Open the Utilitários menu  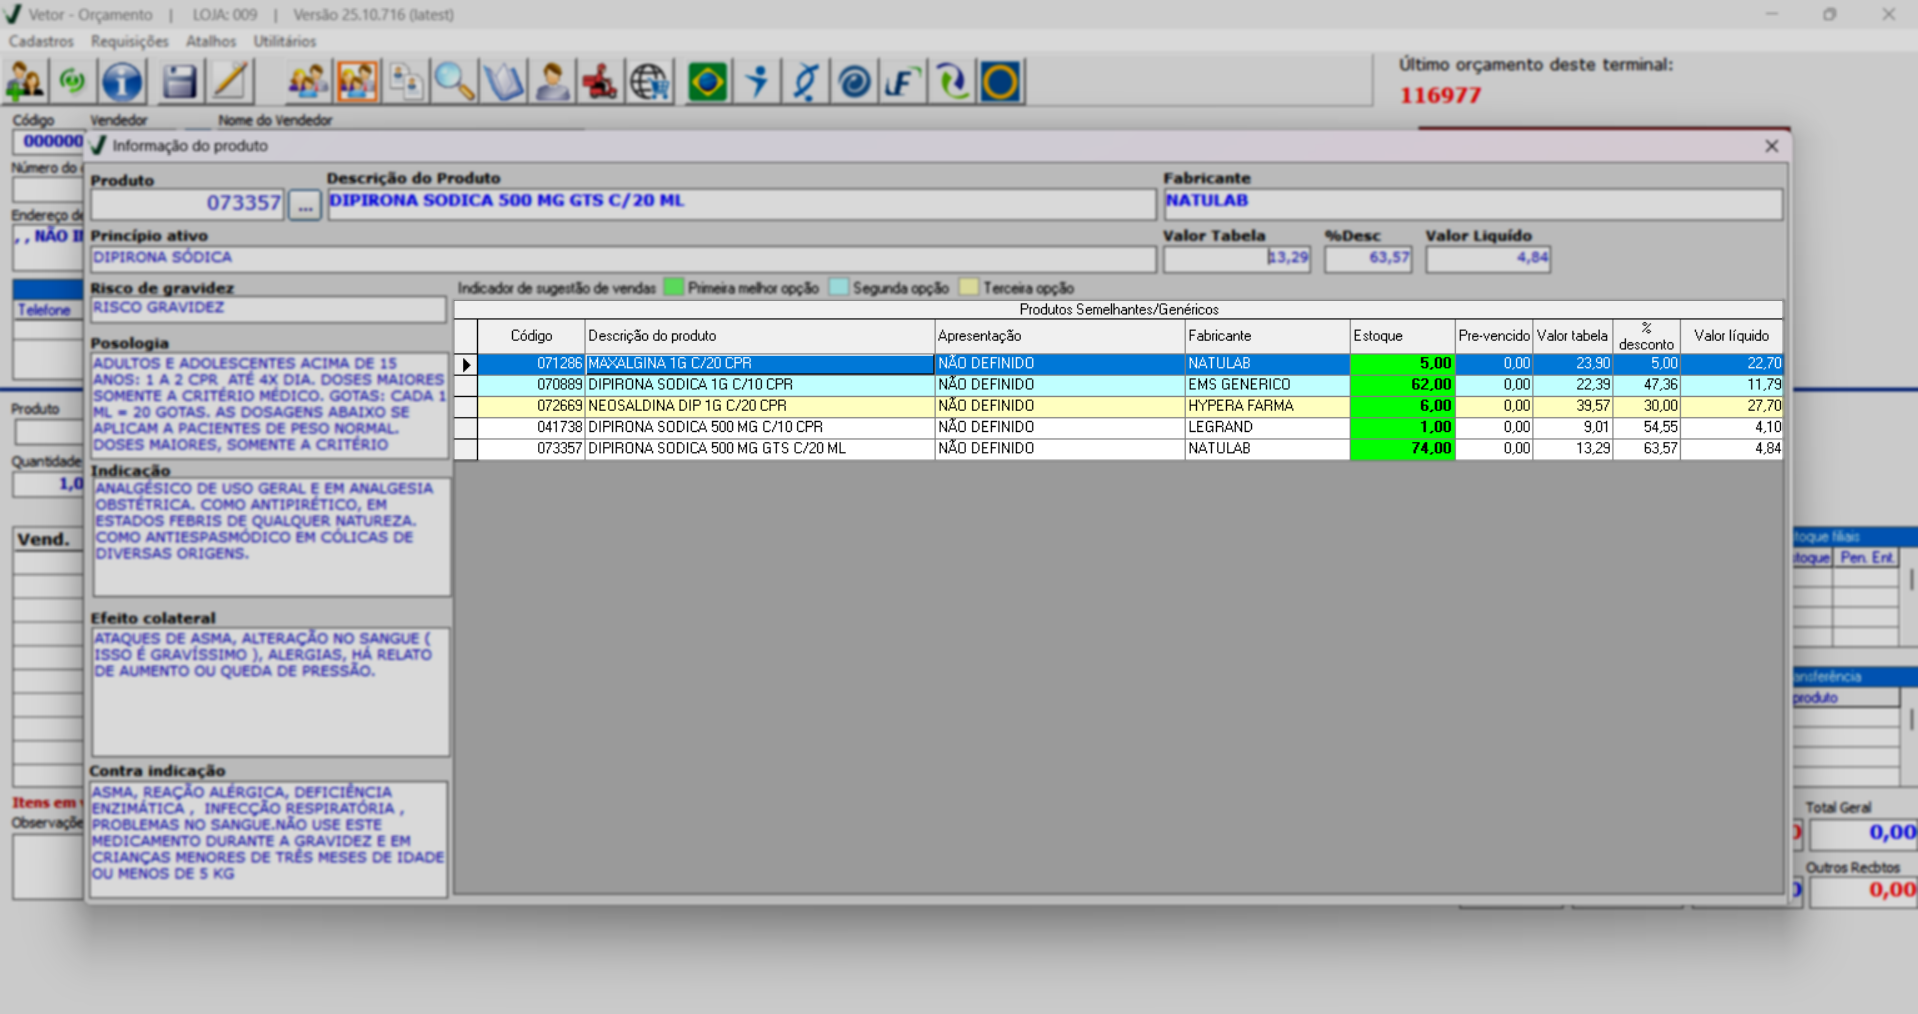(284, 41)
